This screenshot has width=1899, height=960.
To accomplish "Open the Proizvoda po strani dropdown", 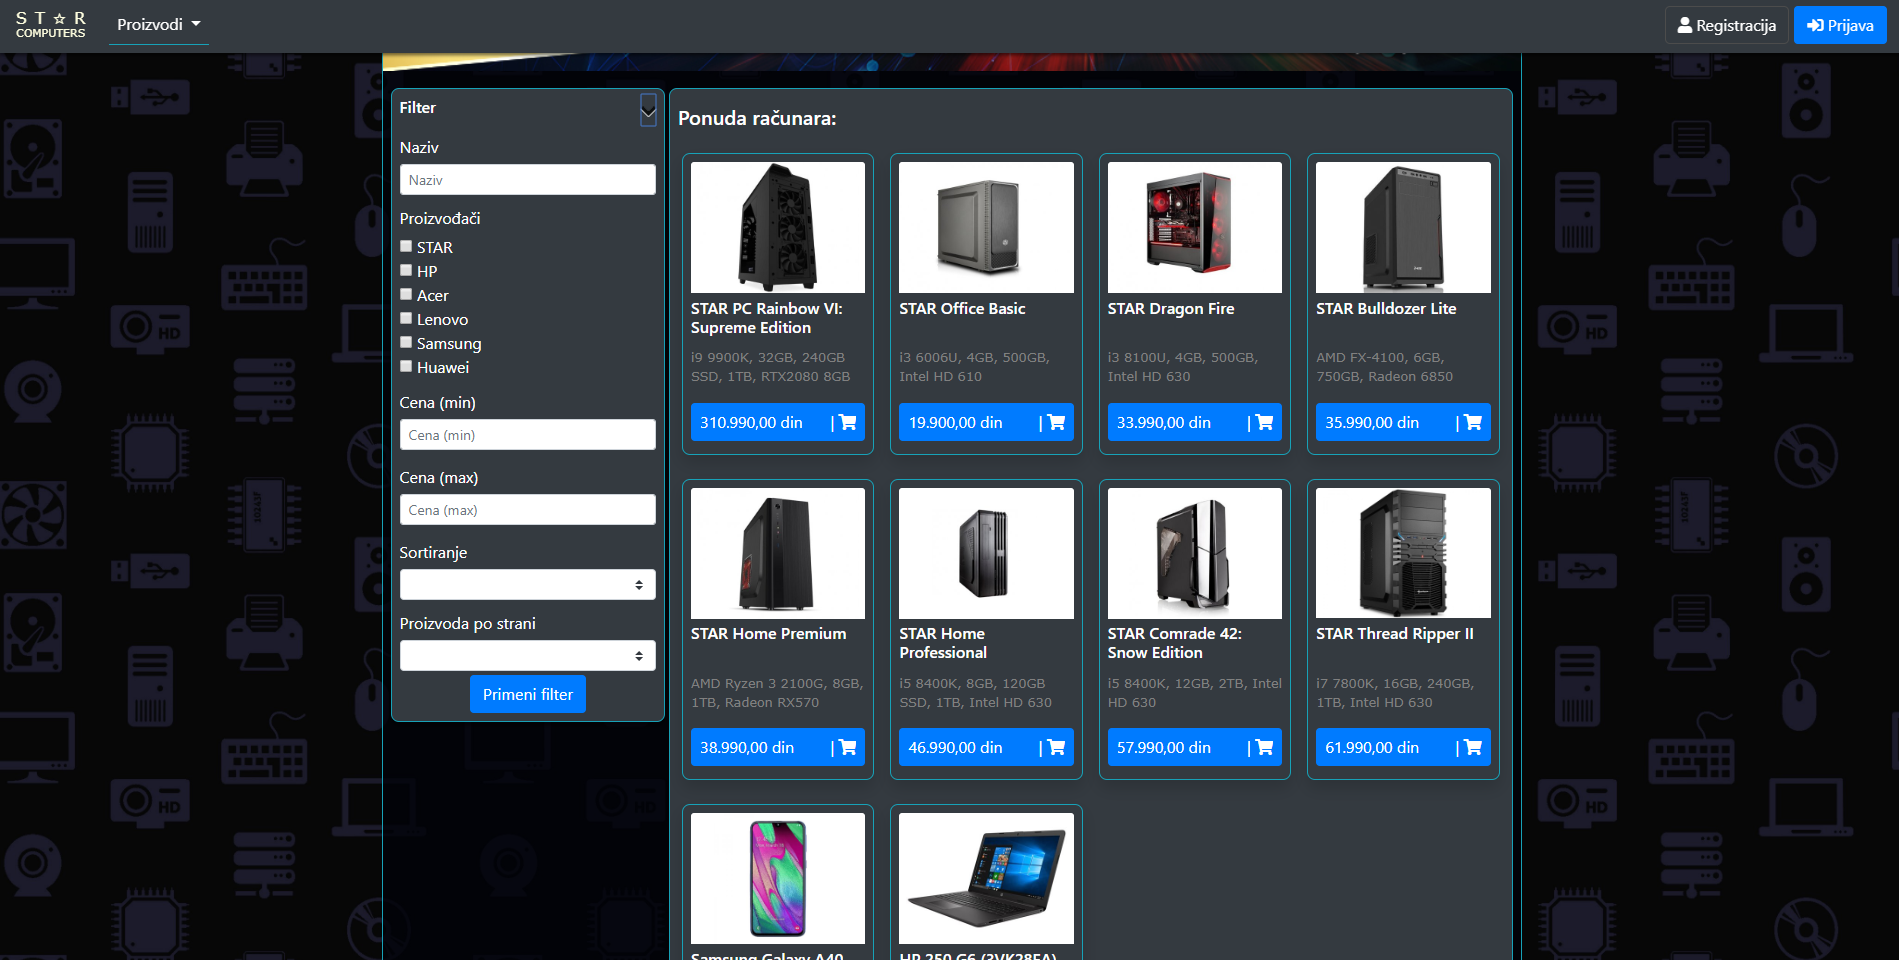I will (x=528, y=656).
